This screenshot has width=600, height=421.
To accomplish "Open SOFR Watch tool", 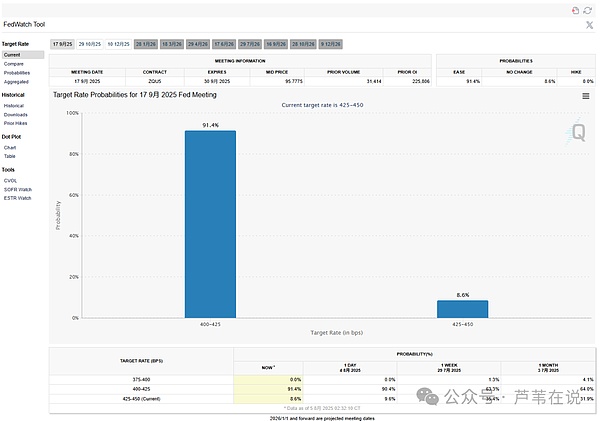I will 18,189.
